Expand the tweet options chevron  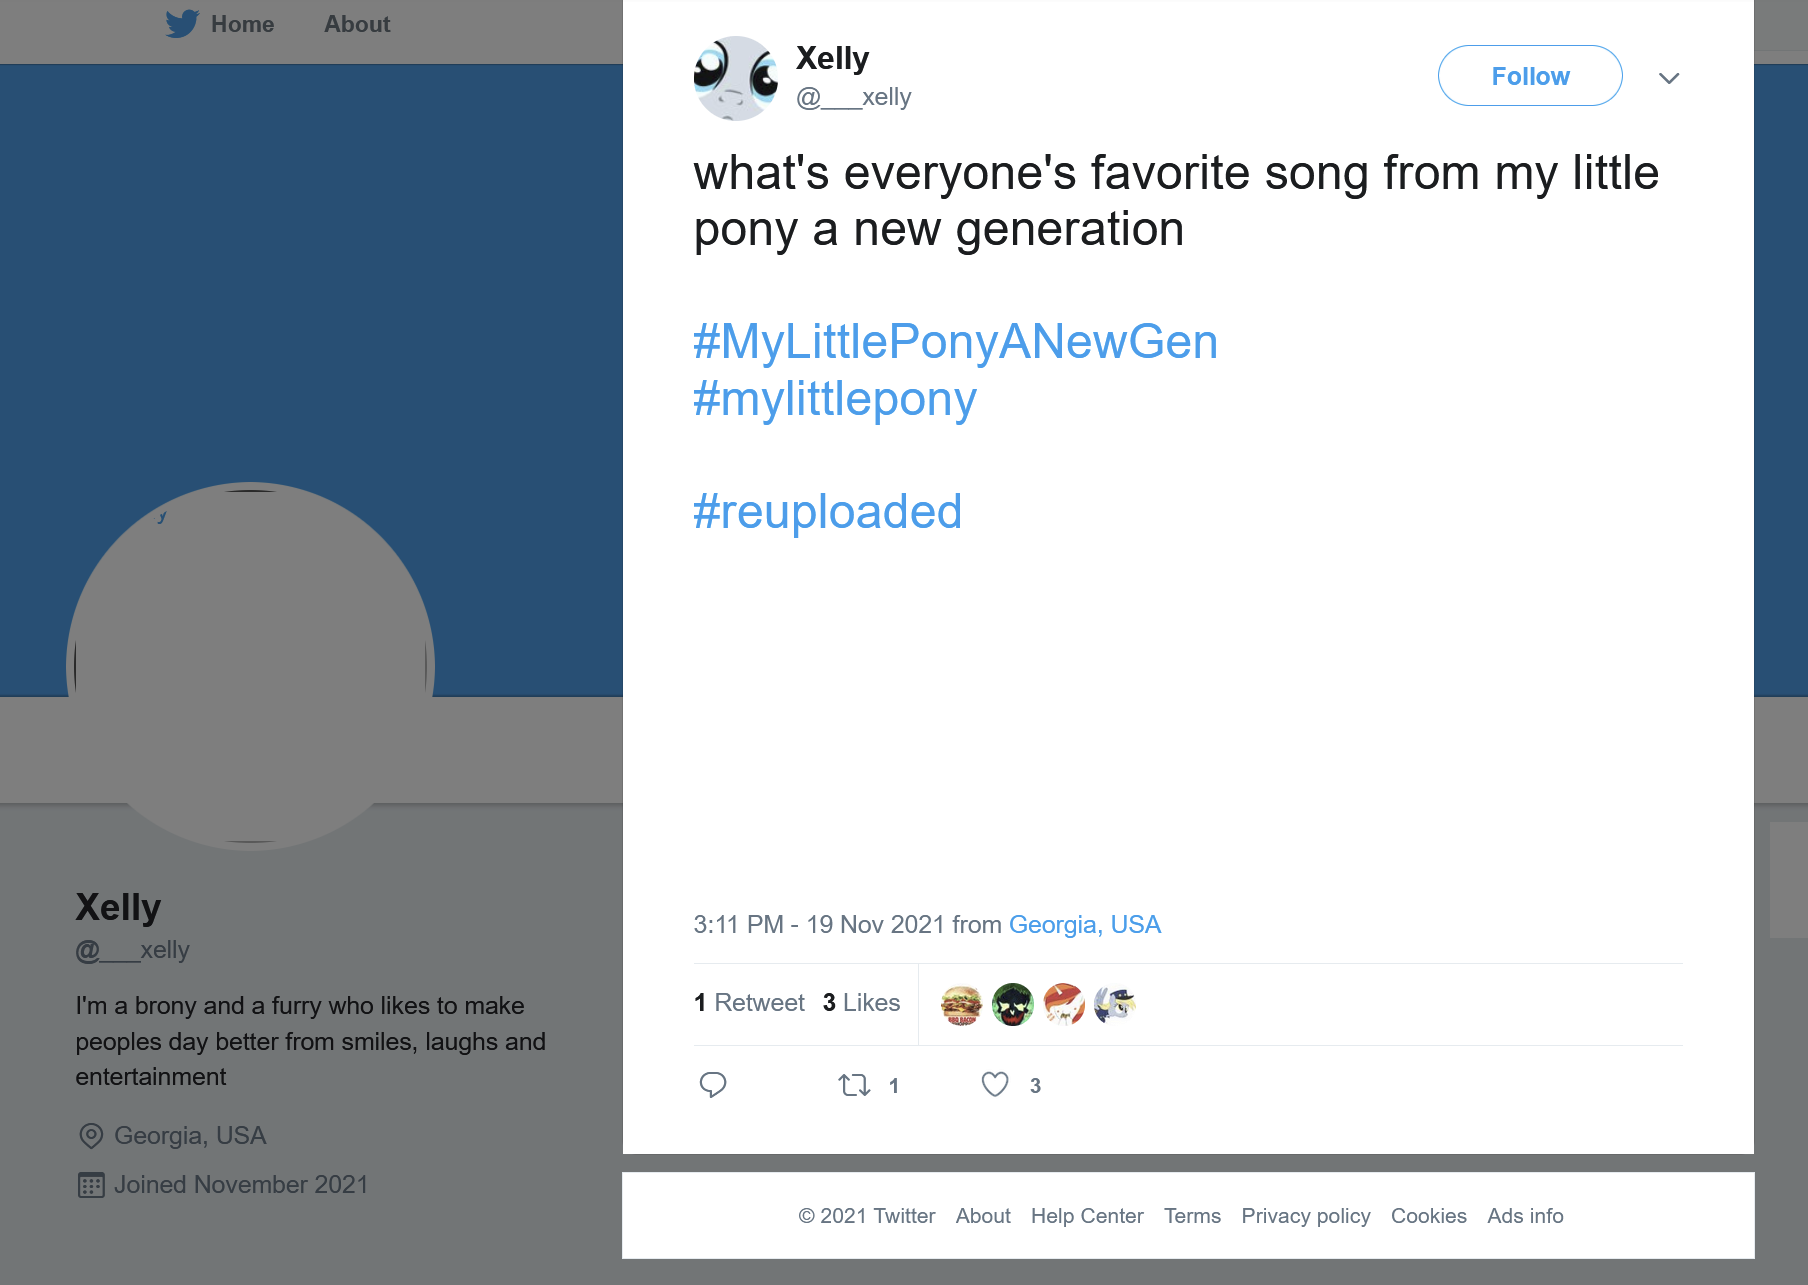click(1669, 78)
